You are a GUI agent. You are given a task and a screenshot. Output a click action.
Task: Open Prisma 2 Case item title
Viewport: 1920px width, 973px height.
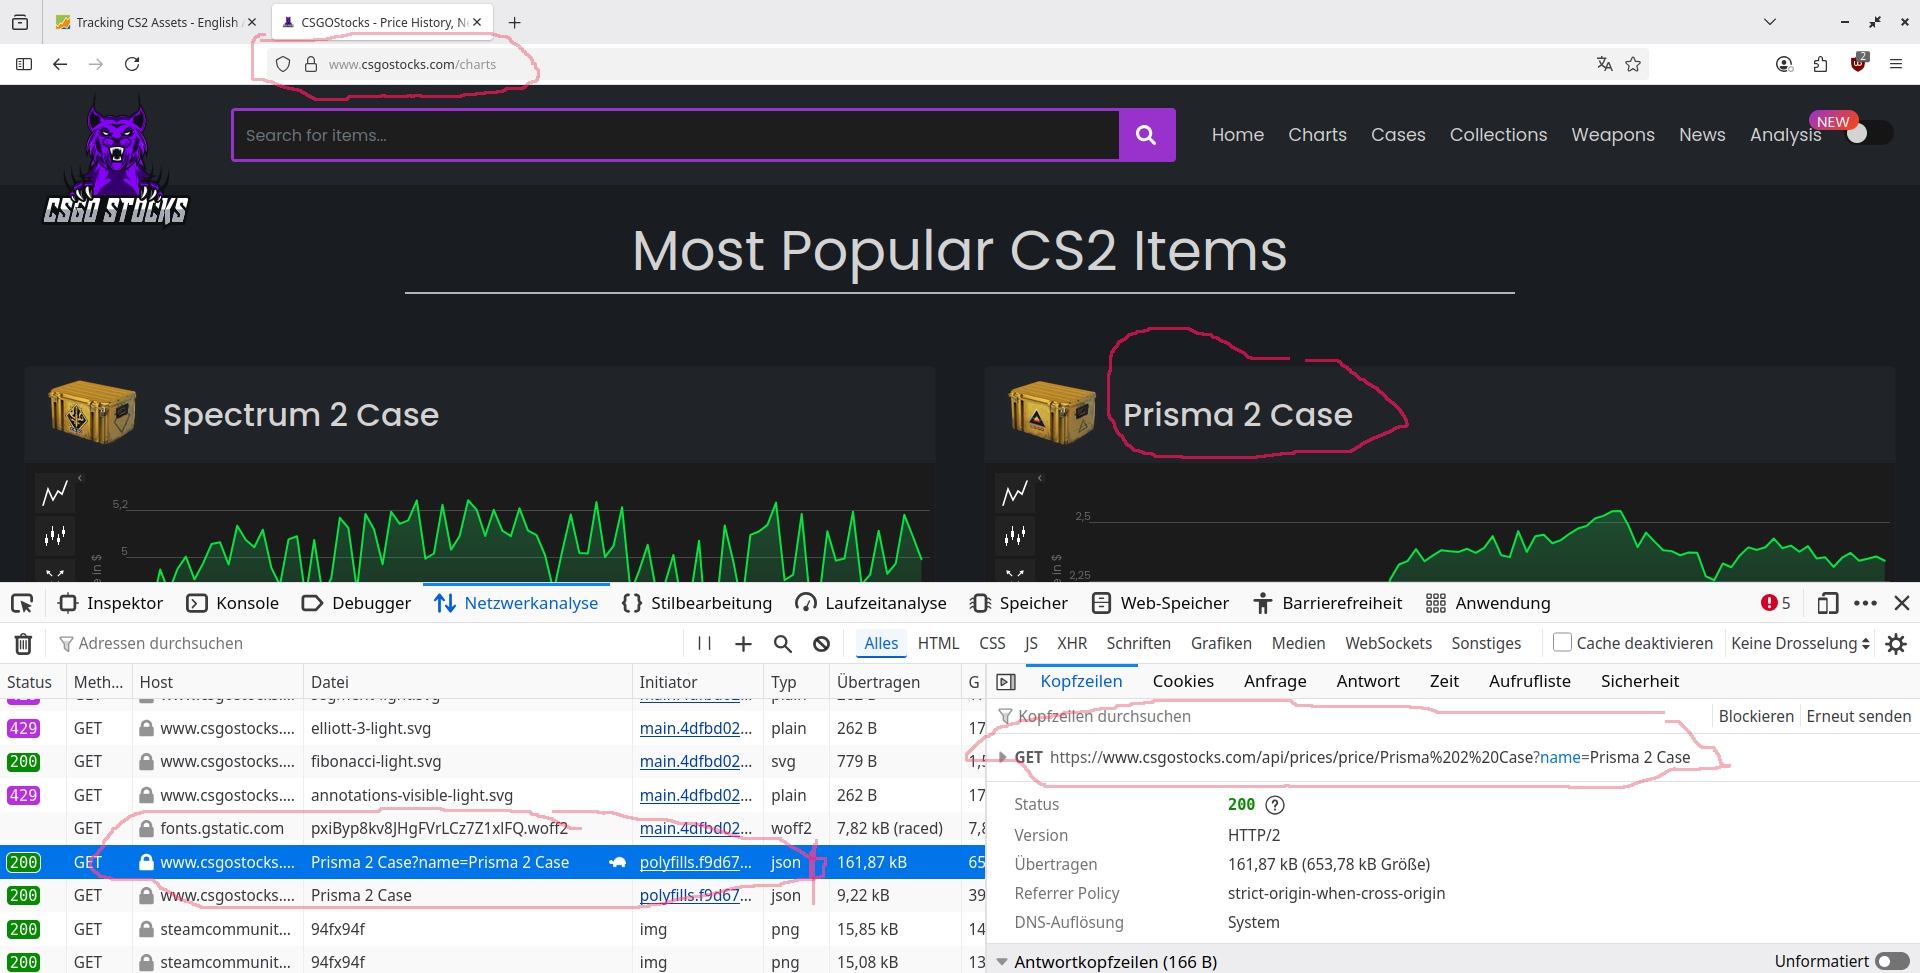1237,414
